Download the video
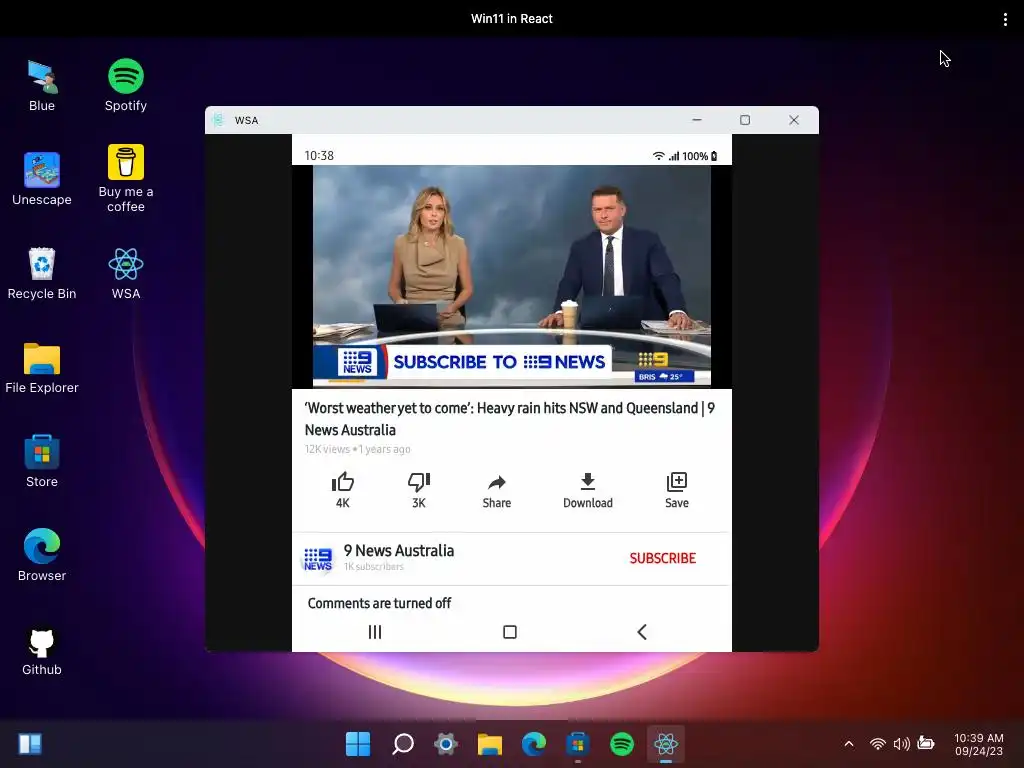Image resolution: width=1024 pixels, height=768 pixels. (x=588, y=490)
